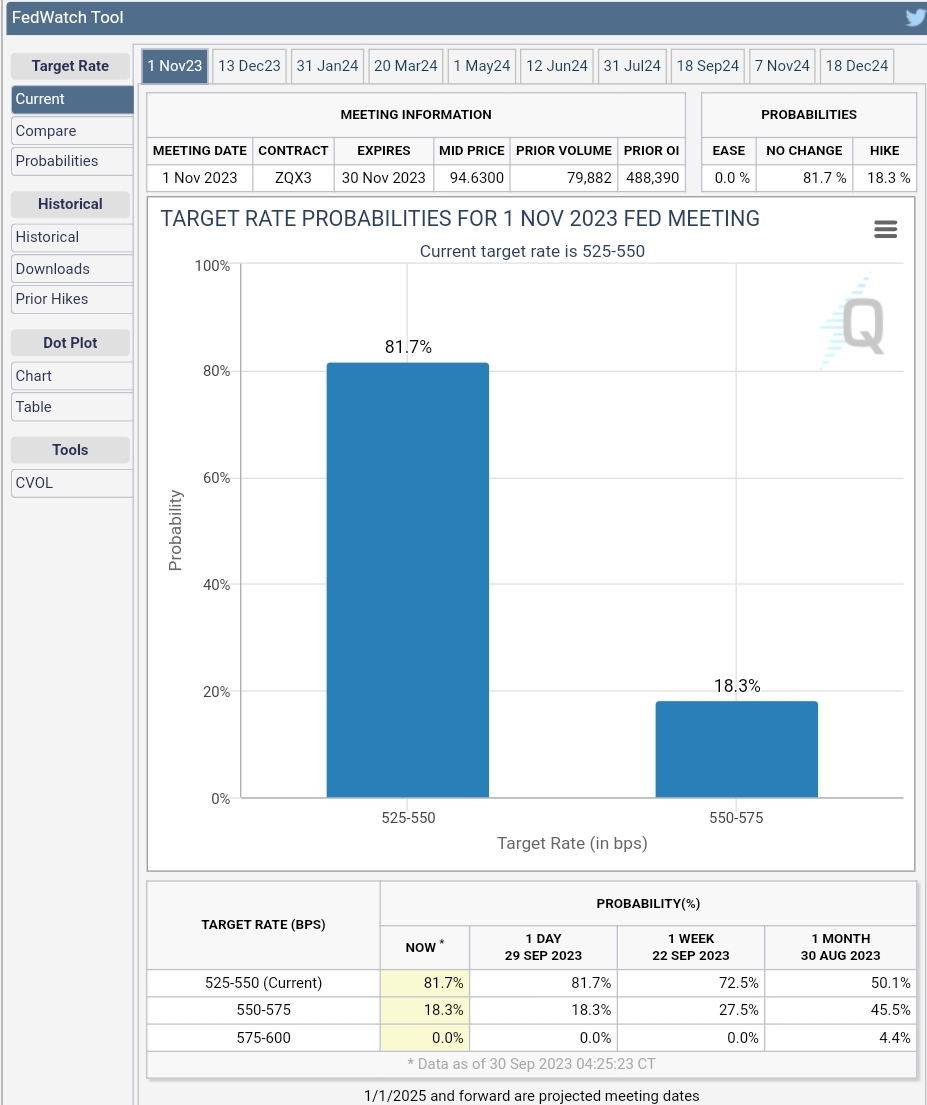Switch to the 31 Jan24 meeting tab
The image size is (927, 1105).
(x=327, y=66)
